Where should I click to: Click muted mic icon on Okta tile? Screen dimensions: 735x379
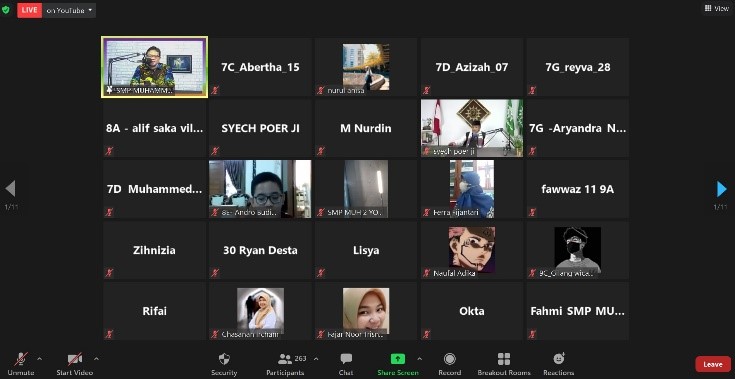[x=427, y=334]
